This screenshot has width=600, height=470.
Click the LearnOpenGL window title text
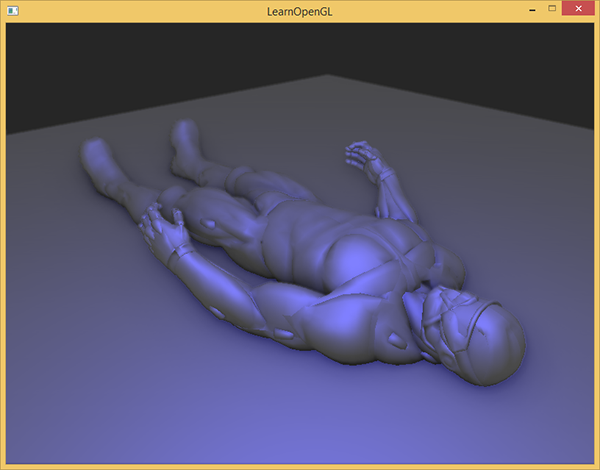click(300, 10)
